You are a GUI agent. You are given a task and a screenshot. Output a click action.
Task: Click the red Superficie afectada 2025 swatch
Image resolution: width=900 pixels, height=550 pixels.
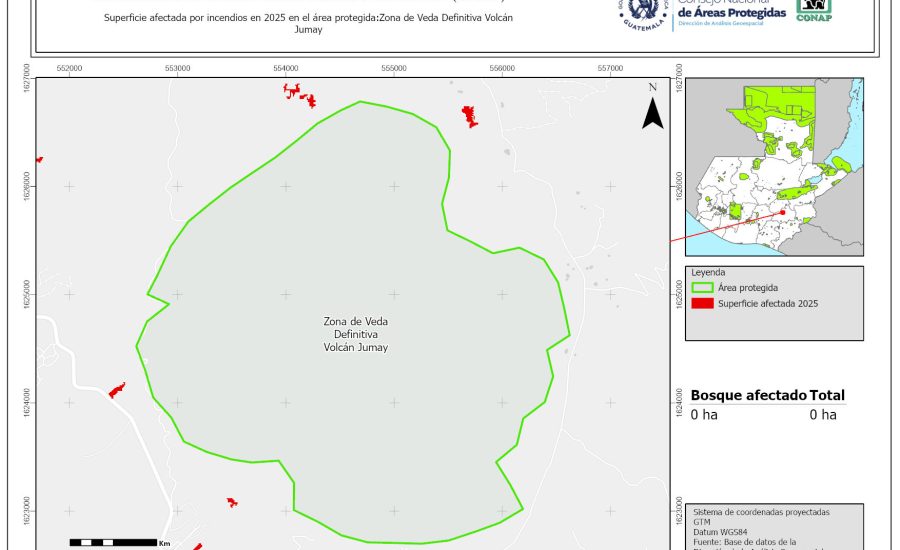[x=703, y=303]
